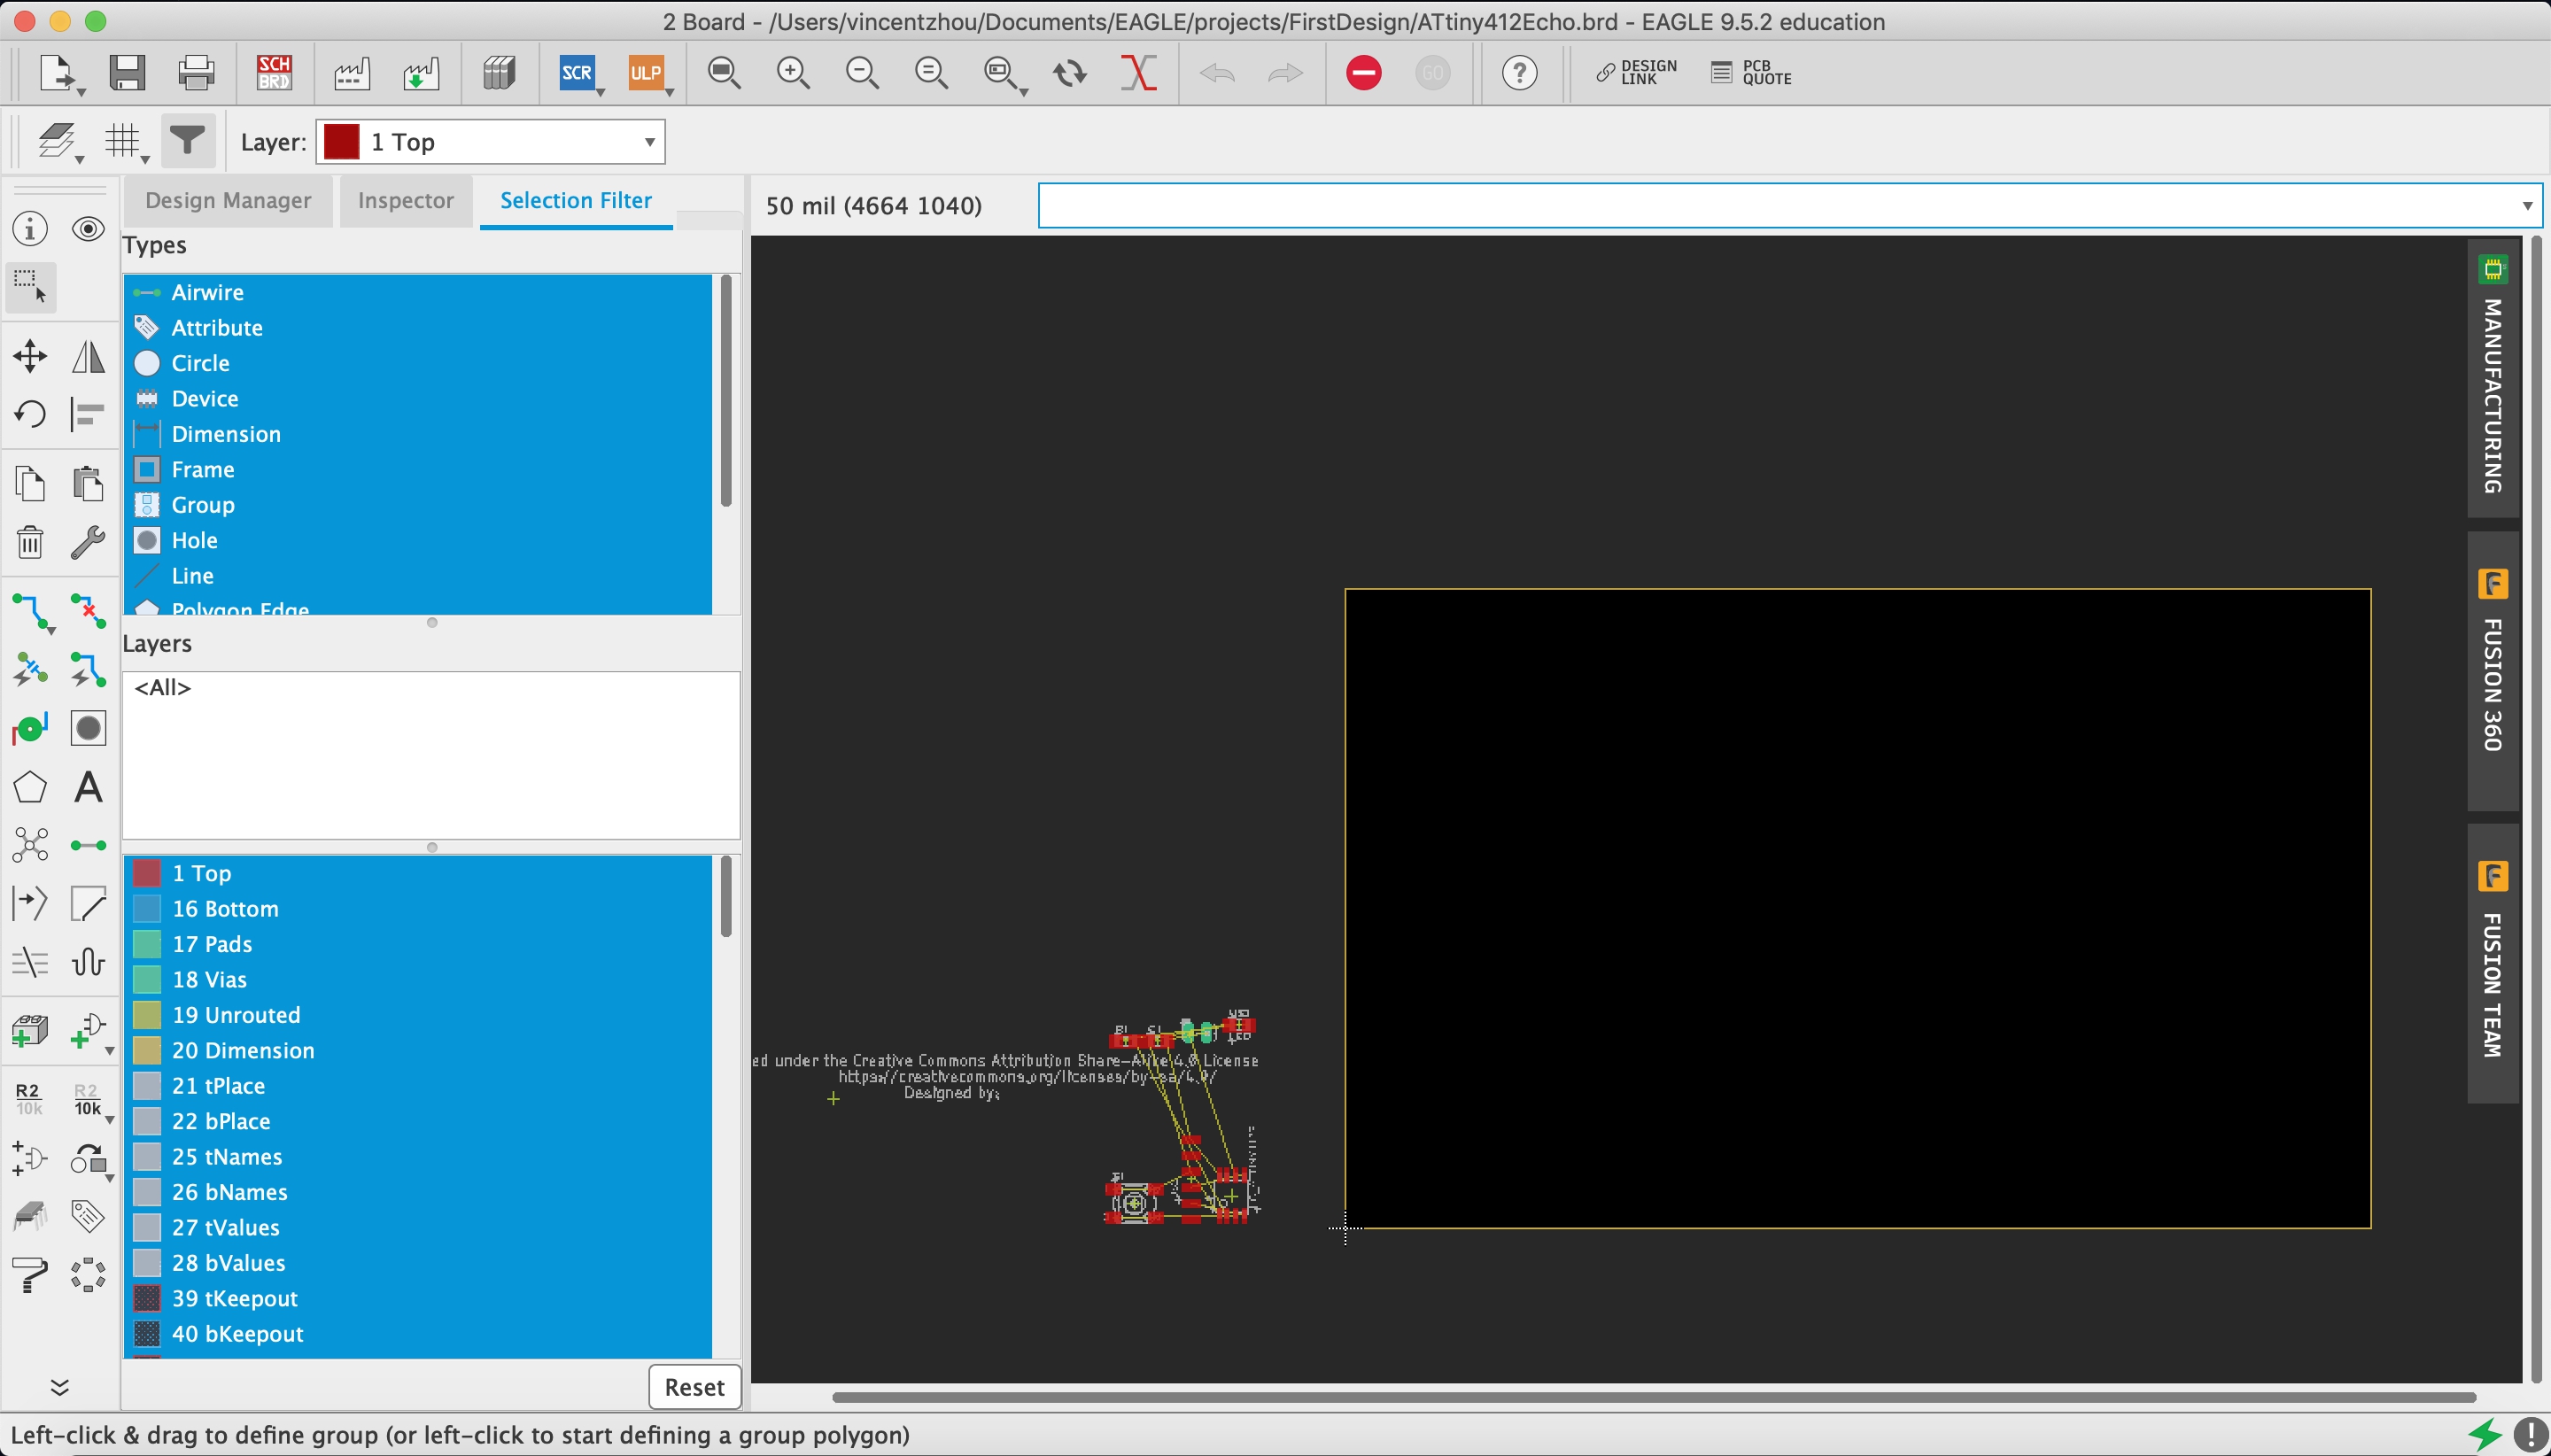Open the Inspector tab
2551x1456 pixels.
click(x=405, y=200)
